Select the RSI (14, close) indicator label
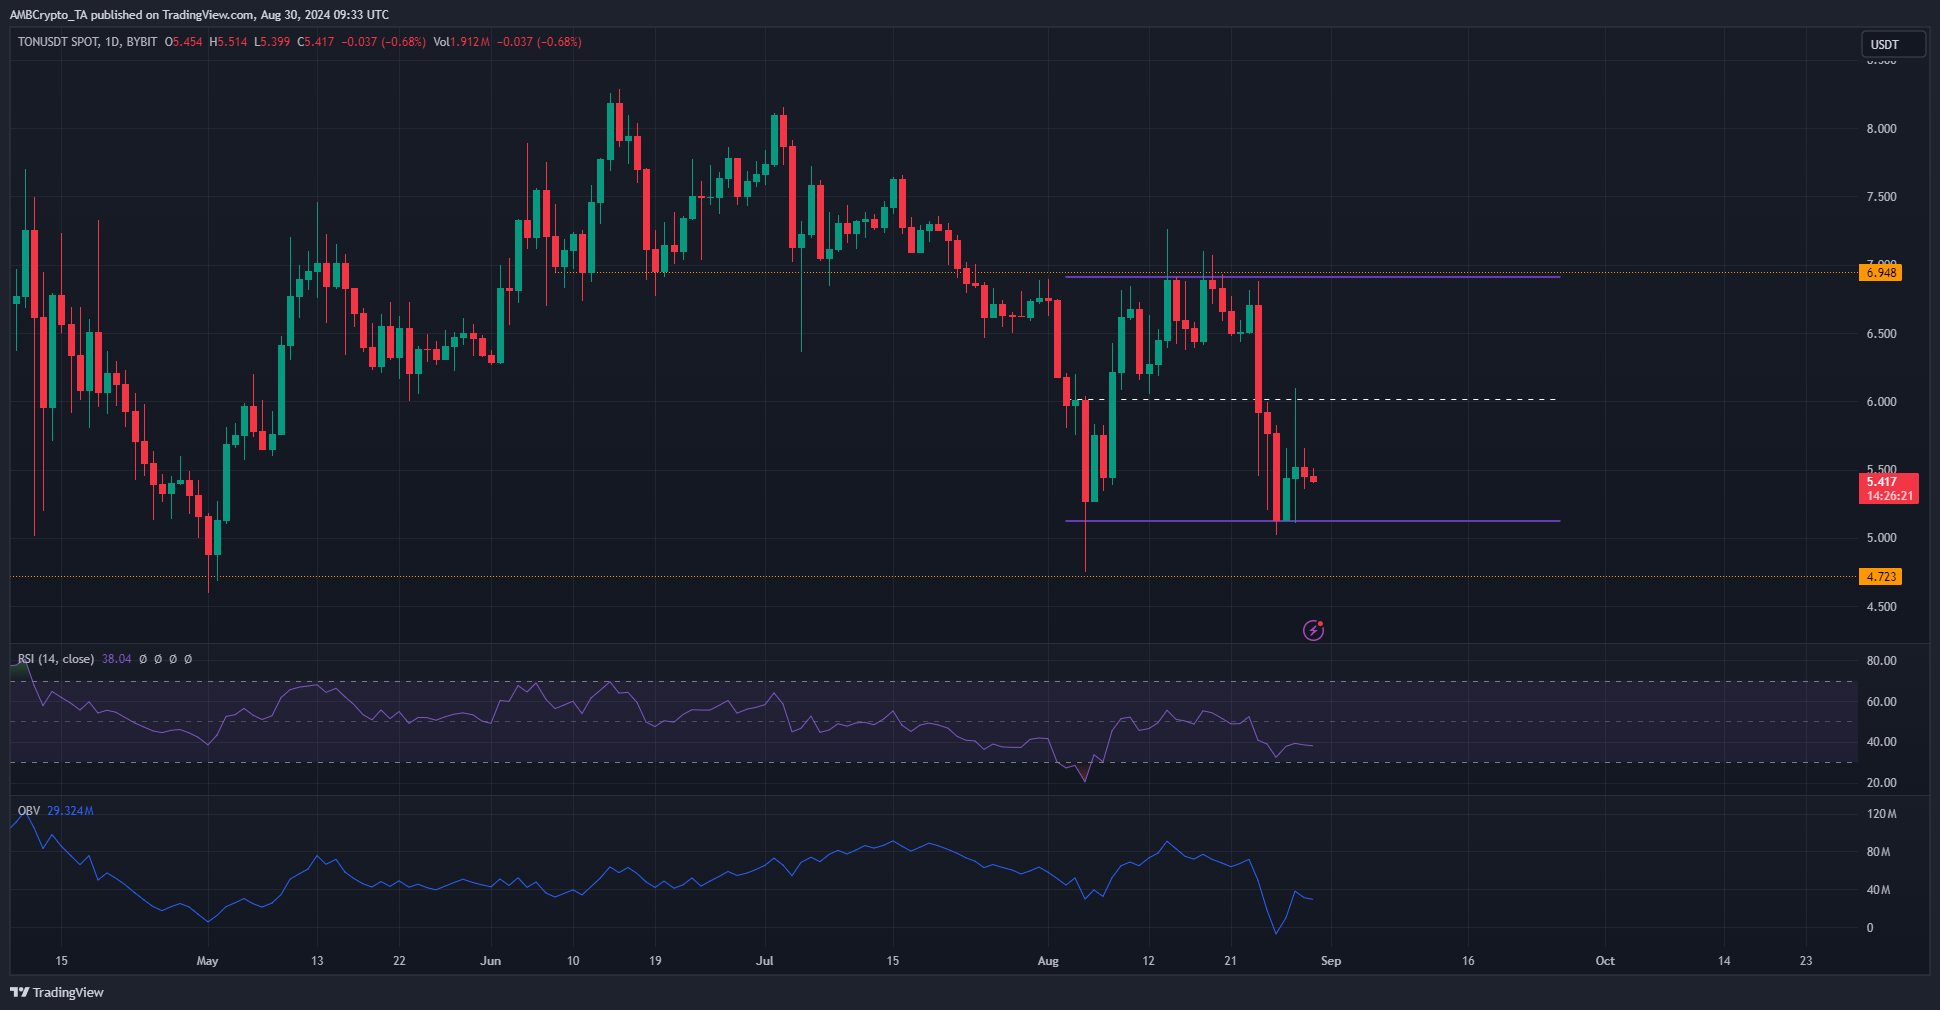The height and width of the screenshot is (1010, 1940). tap(56, 659)
